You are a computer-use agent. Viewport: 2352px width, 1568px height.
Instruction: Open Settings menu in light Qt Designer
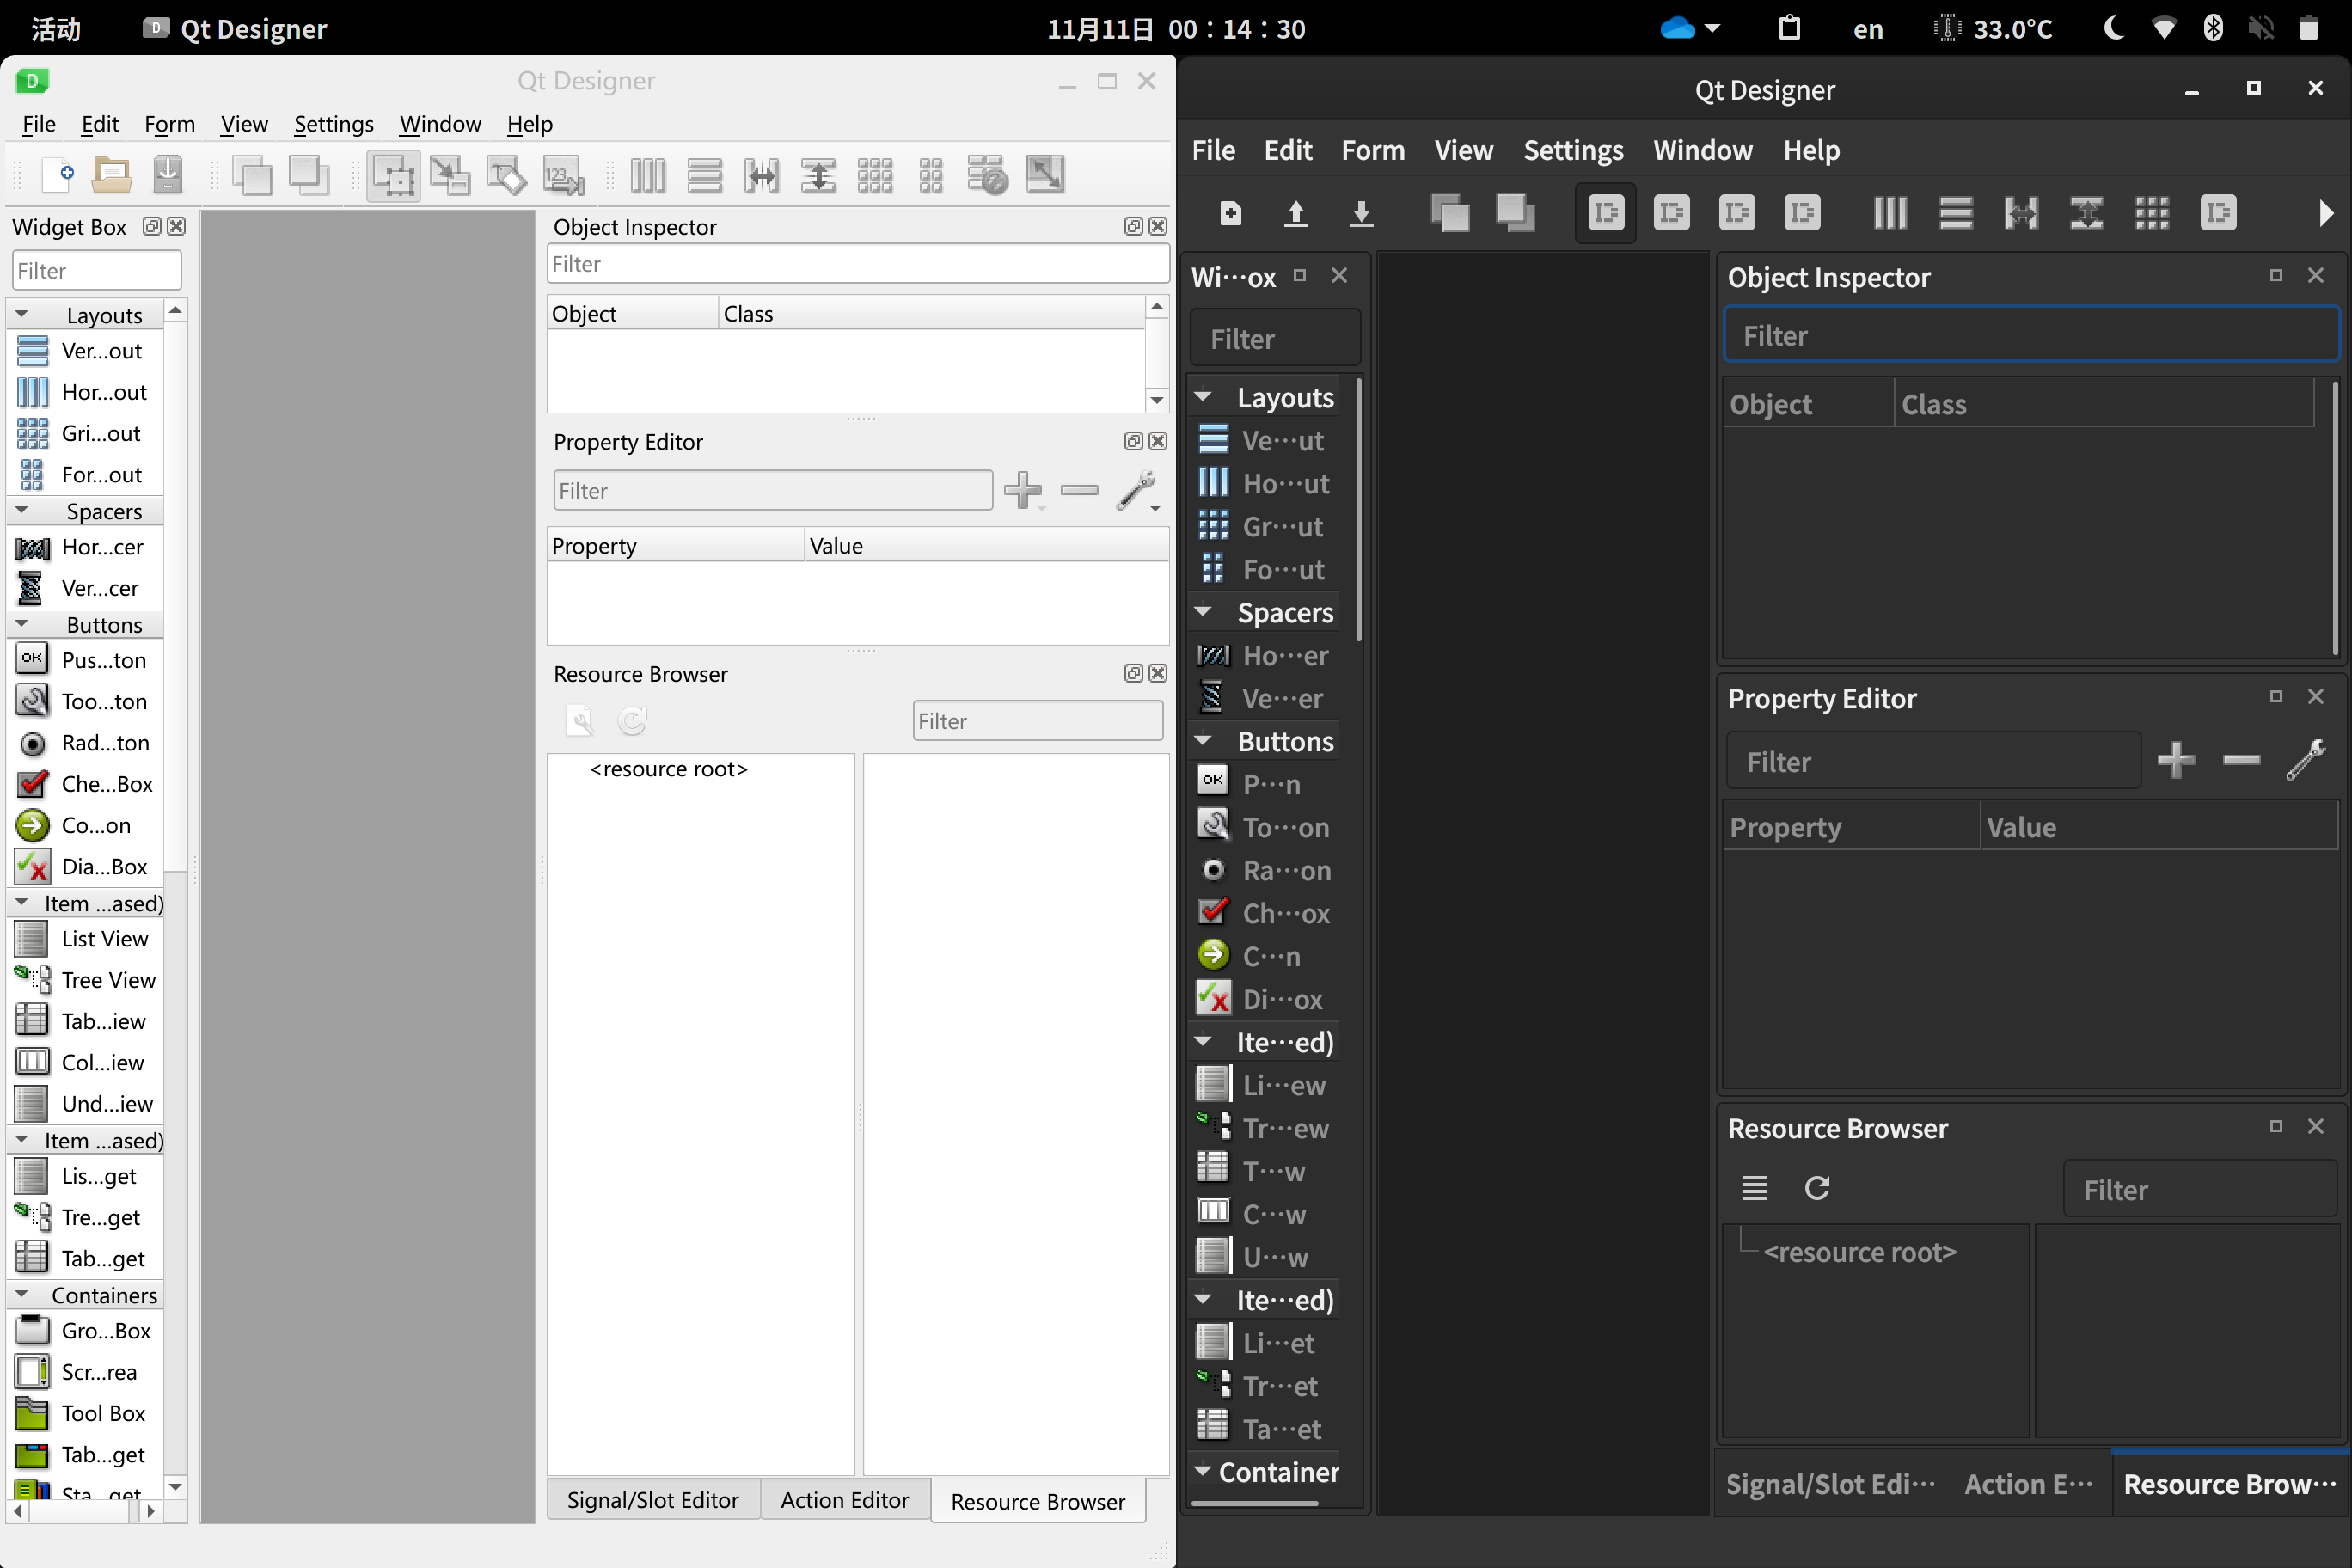coord(333,124)
